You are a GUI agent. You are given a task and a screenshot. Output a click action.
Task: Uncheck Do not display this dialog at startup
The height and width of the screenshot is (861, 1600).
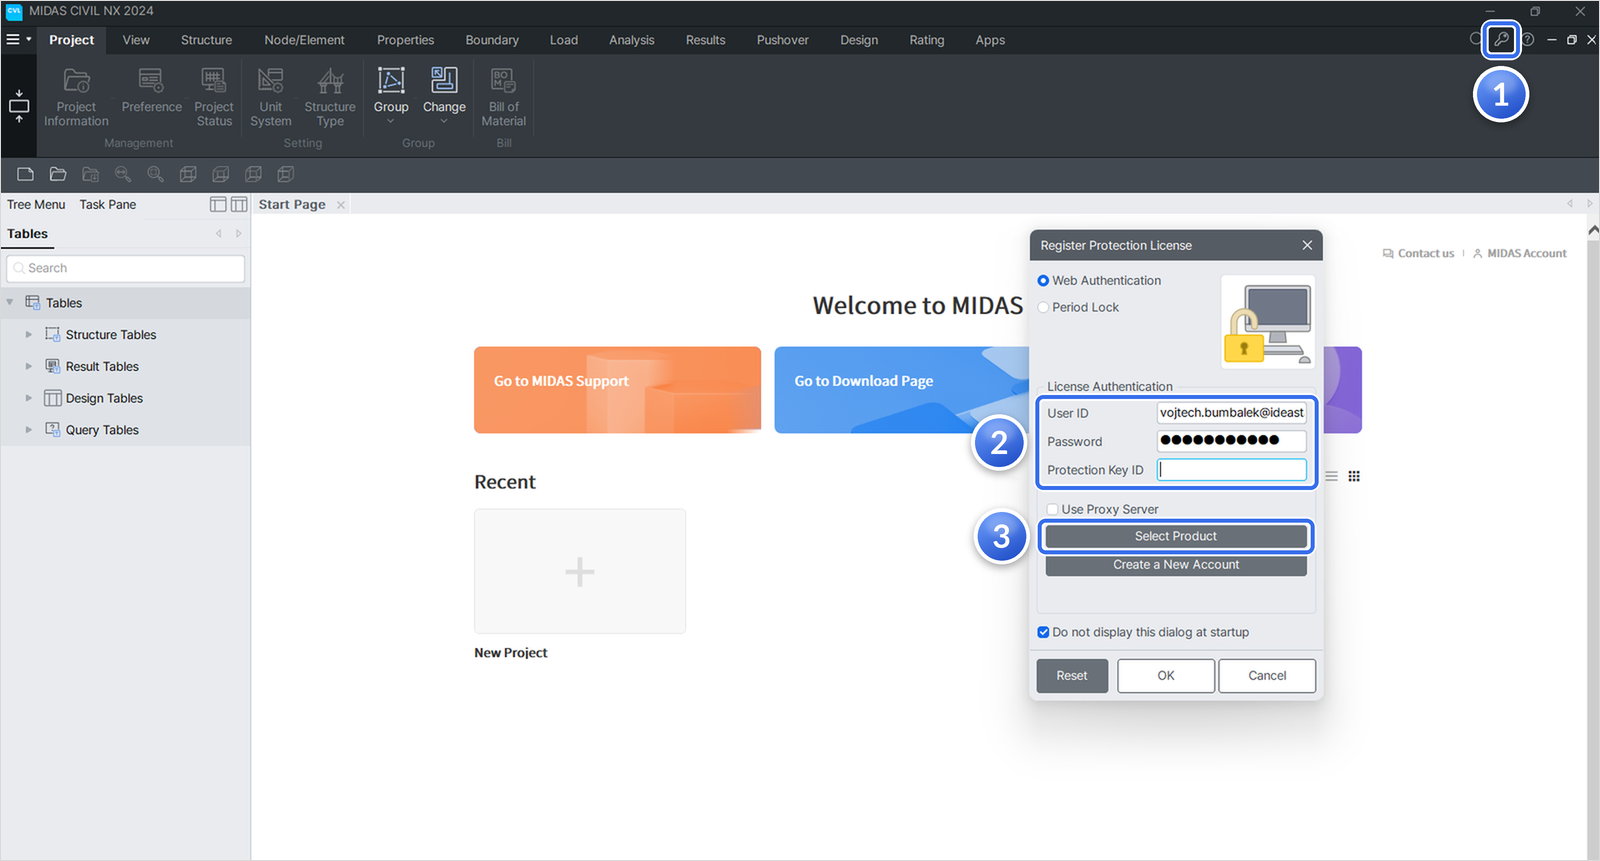1043,632
